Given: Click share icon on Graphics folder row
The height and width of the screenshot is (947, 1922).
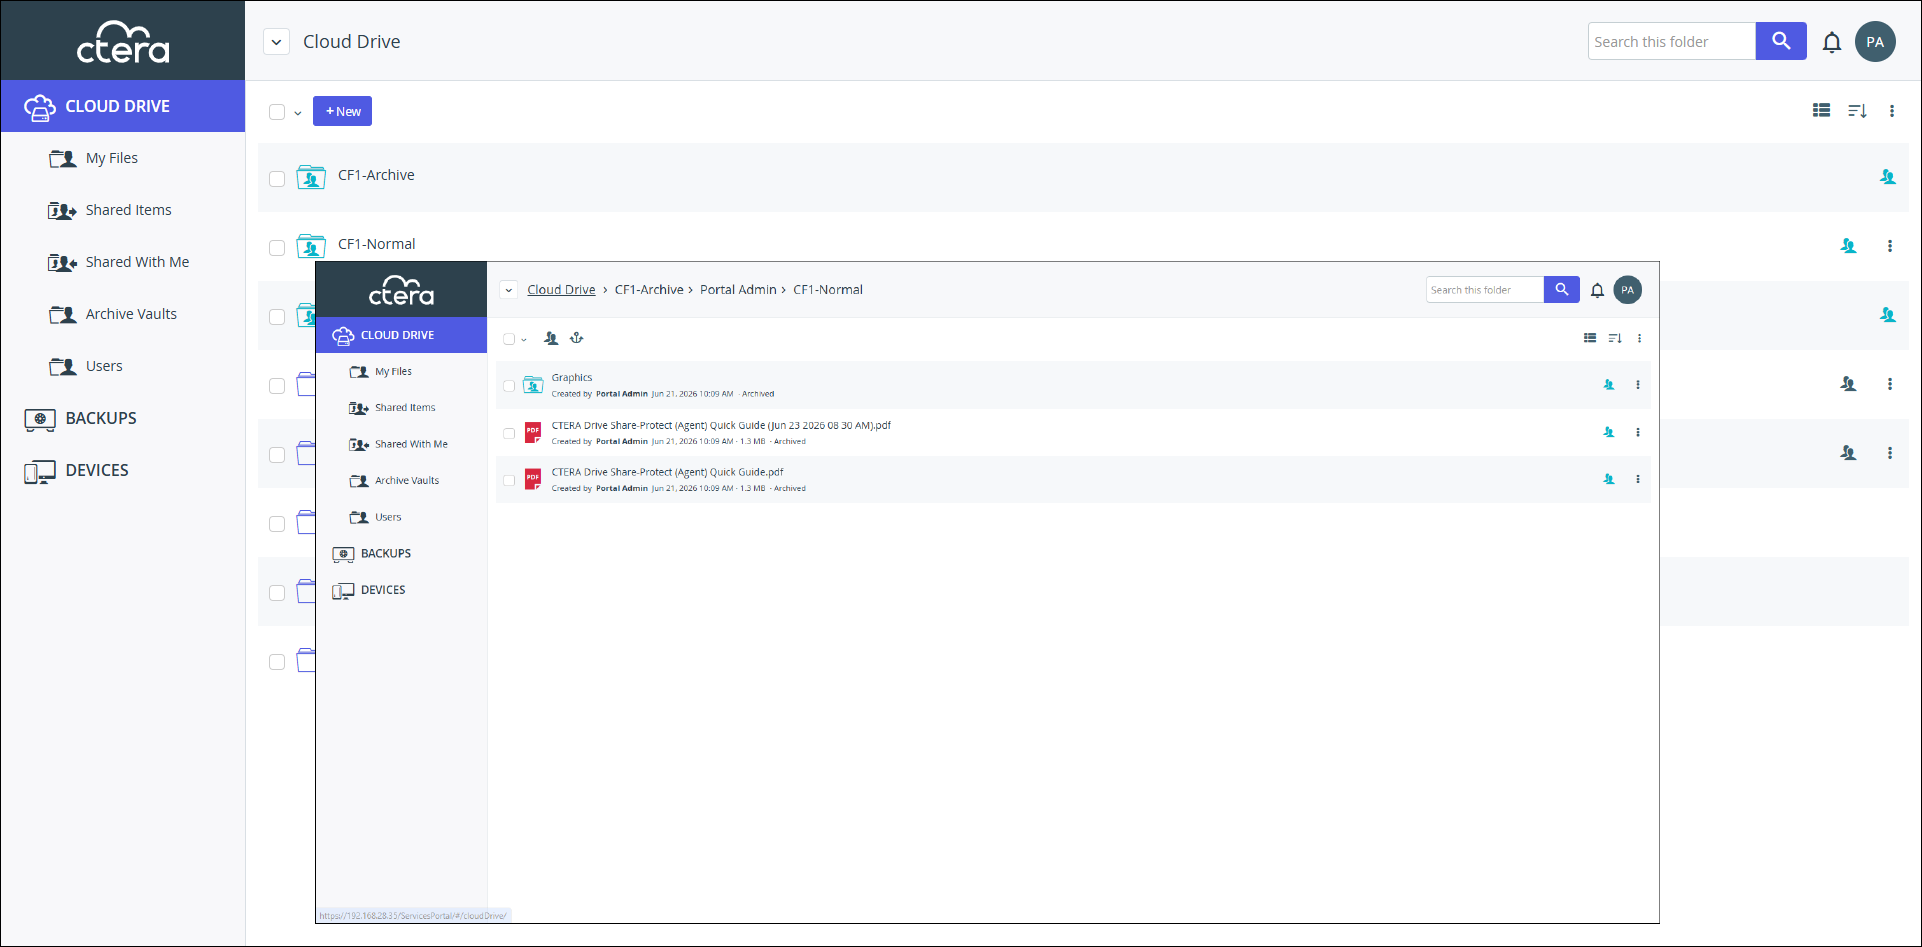Looking at the screenshot, I should (1608, 385).
